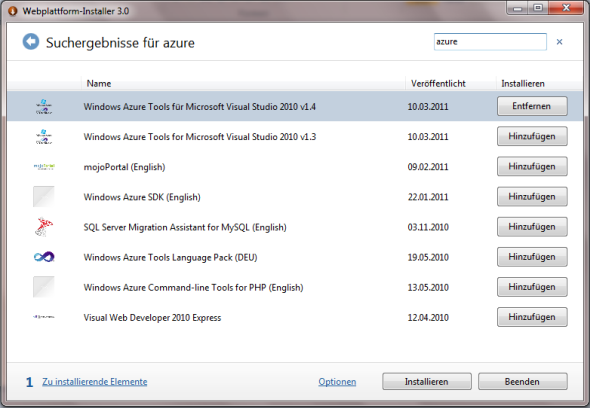The width and height of the screenshot is (590, 408).
Task: Click the number 1 items count
Action: [x=29, y=382]
